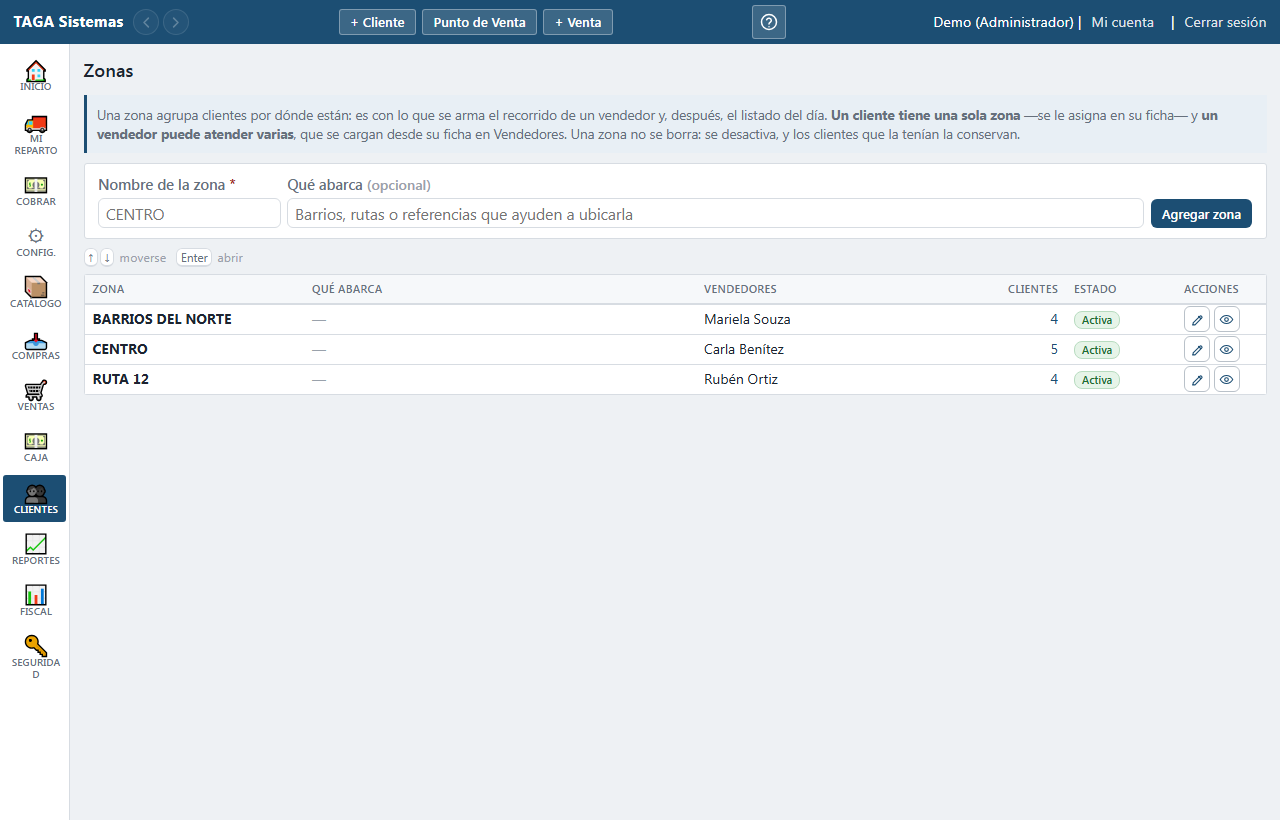
Task: Open the Caja section
Action: pos(35,447)
